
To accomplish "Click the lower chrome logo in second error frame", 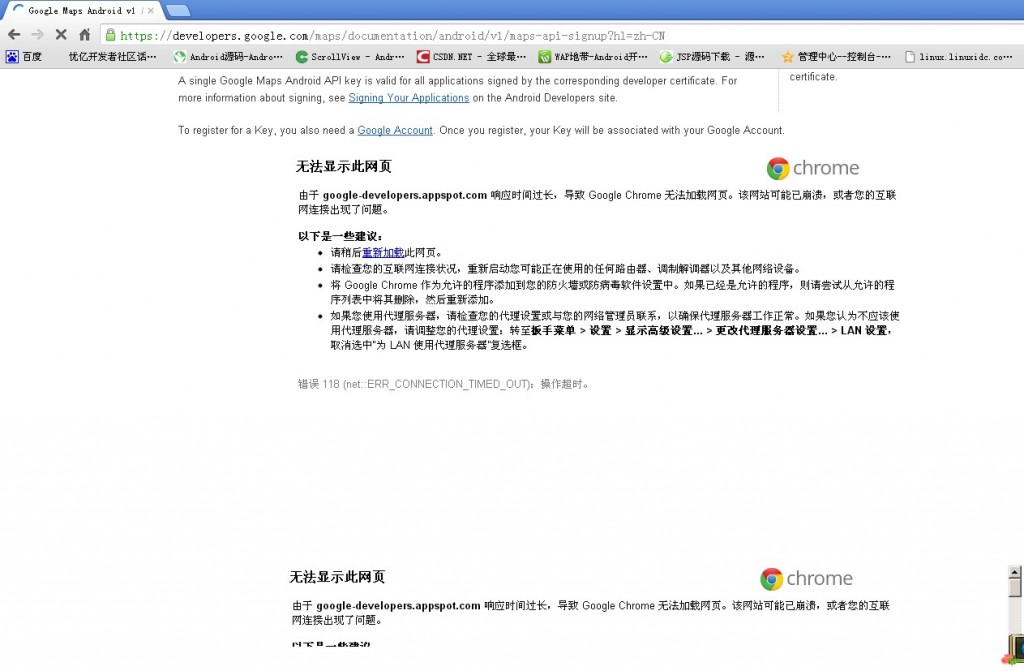I will tap(806, 579).
